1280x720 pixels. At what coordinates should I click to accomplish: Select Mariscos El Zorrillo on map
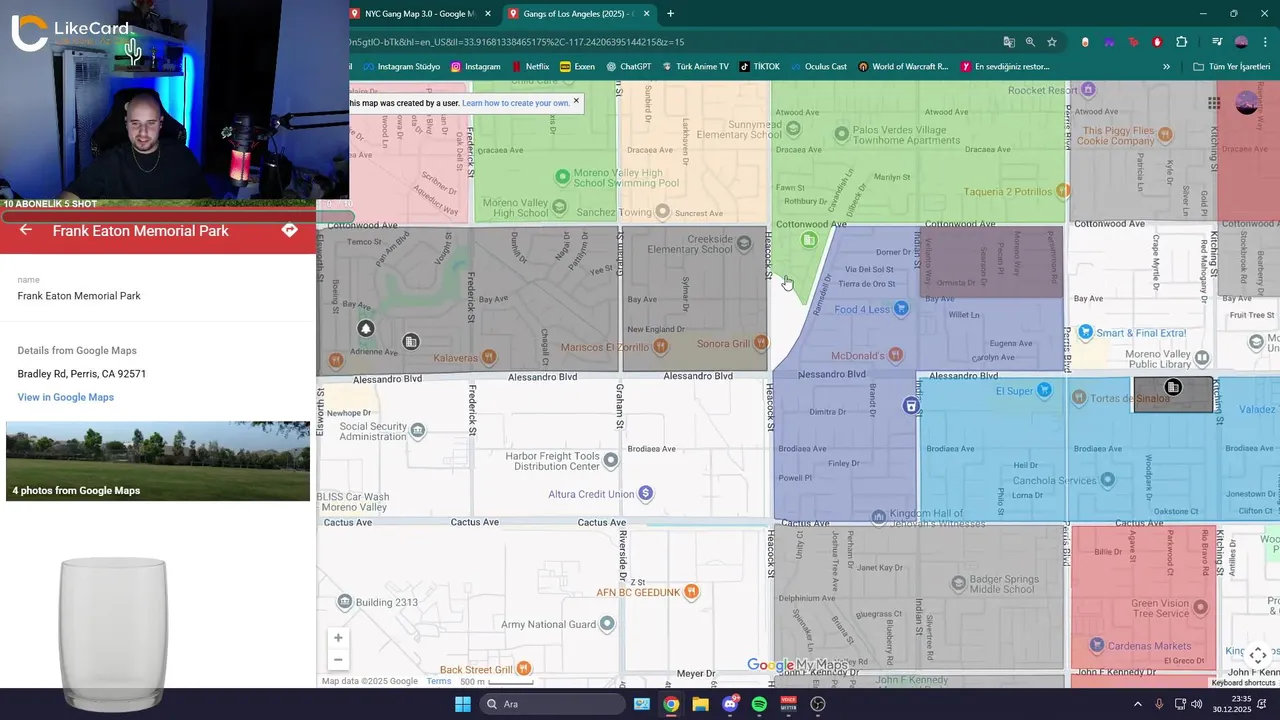pyautogui.click(x=614, y=347)
